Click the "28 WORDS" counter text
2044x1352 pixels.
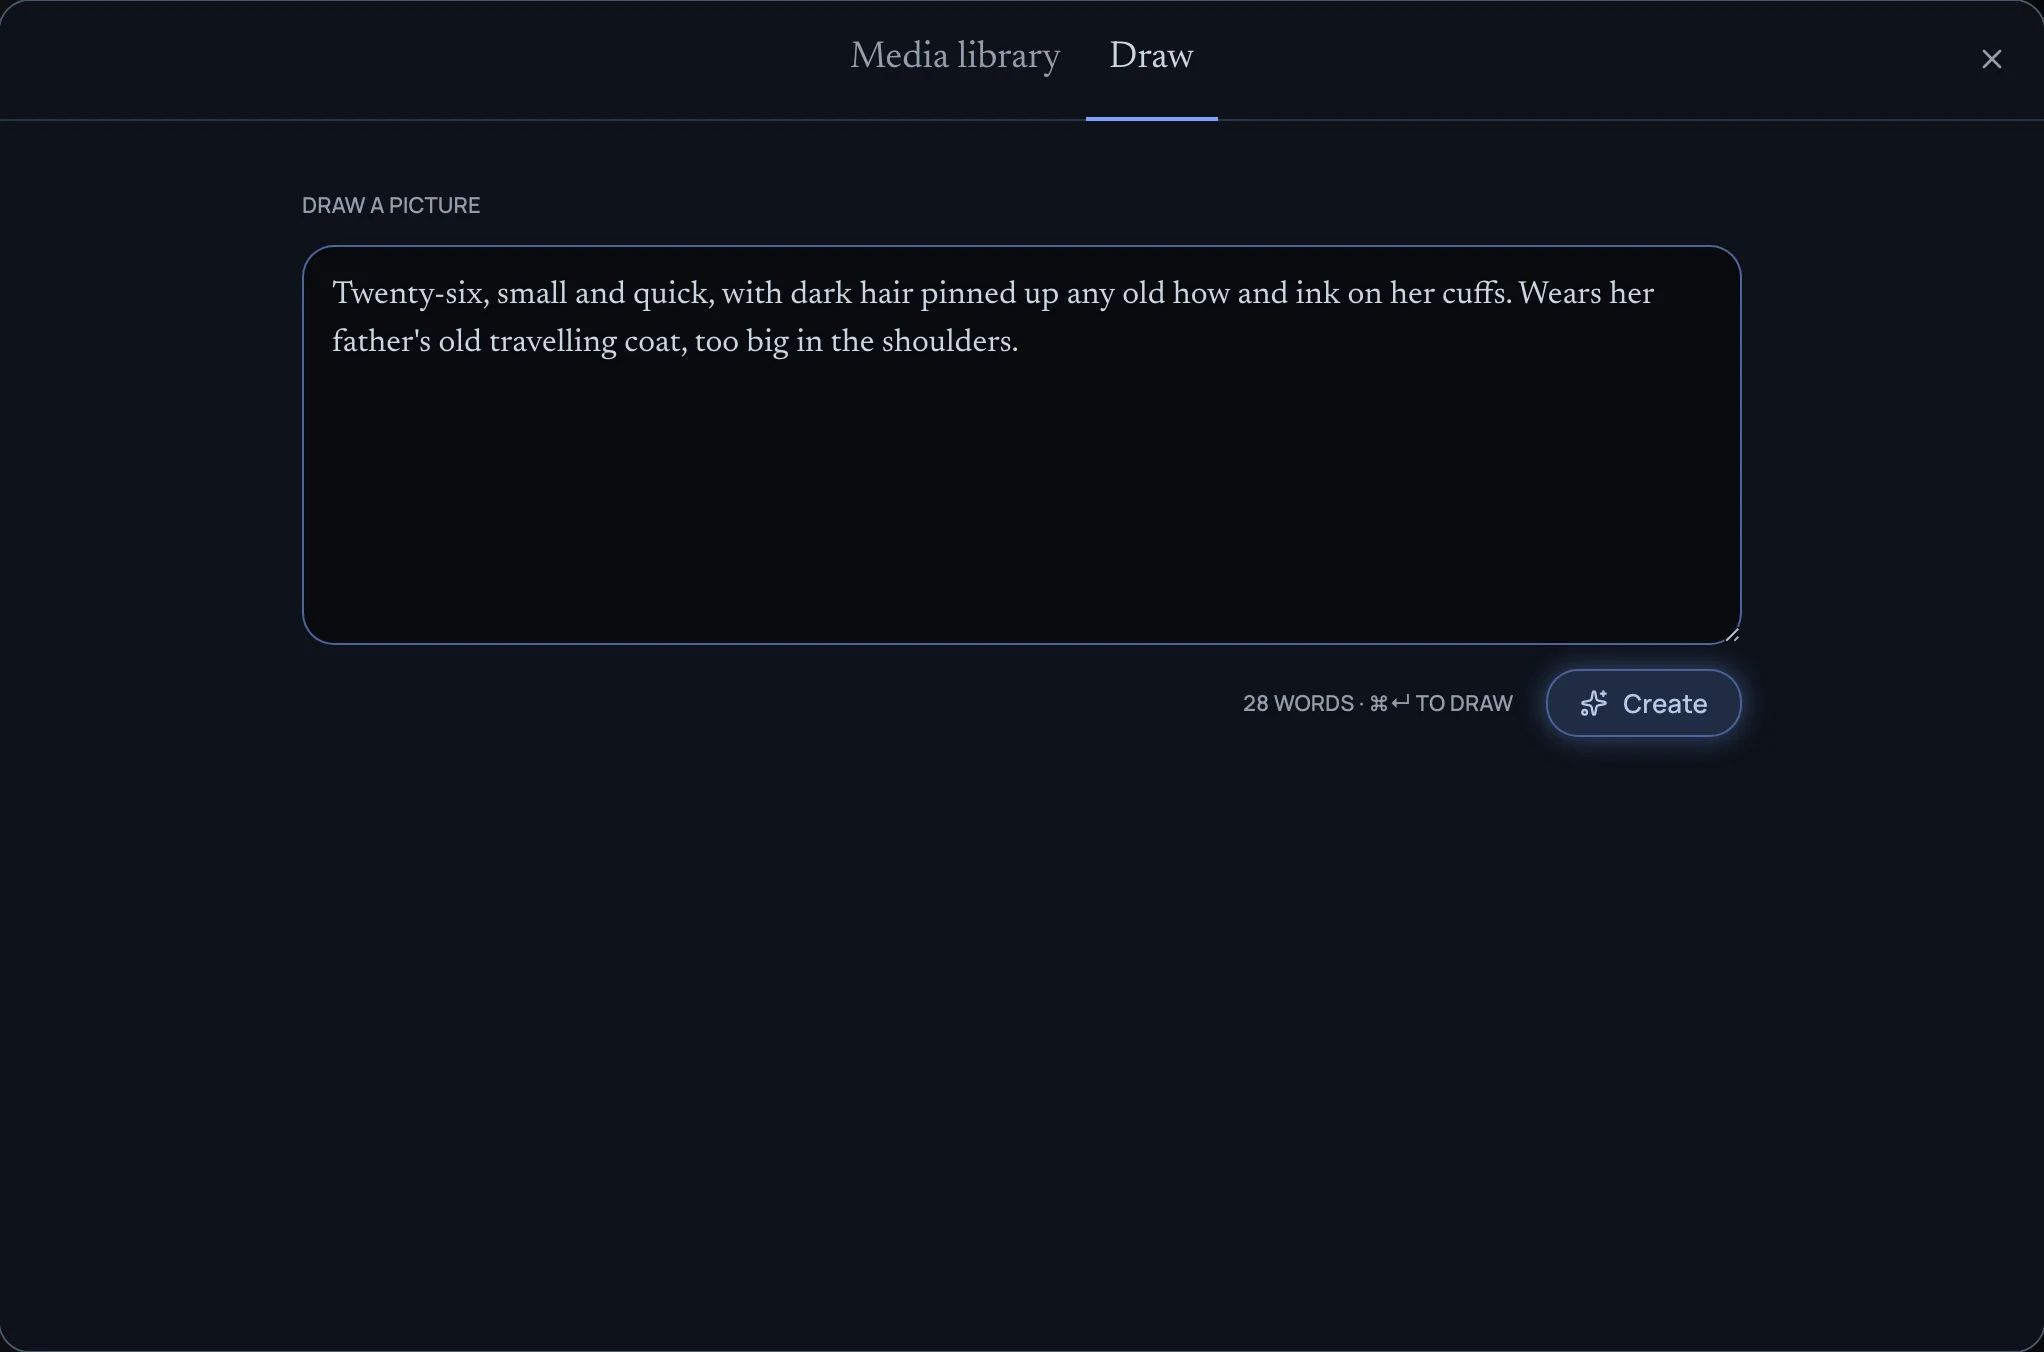[1298, 704]
